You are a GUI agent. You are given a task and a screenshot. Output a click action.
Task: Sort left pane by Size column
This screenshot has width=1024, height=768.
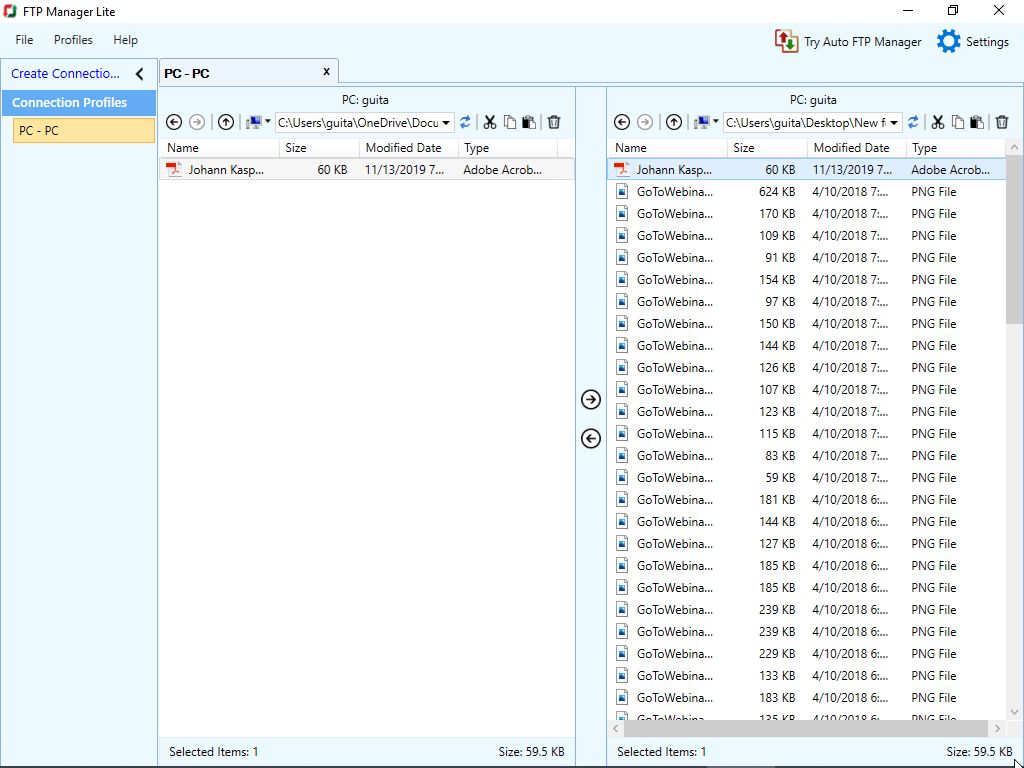coord(320,148)
